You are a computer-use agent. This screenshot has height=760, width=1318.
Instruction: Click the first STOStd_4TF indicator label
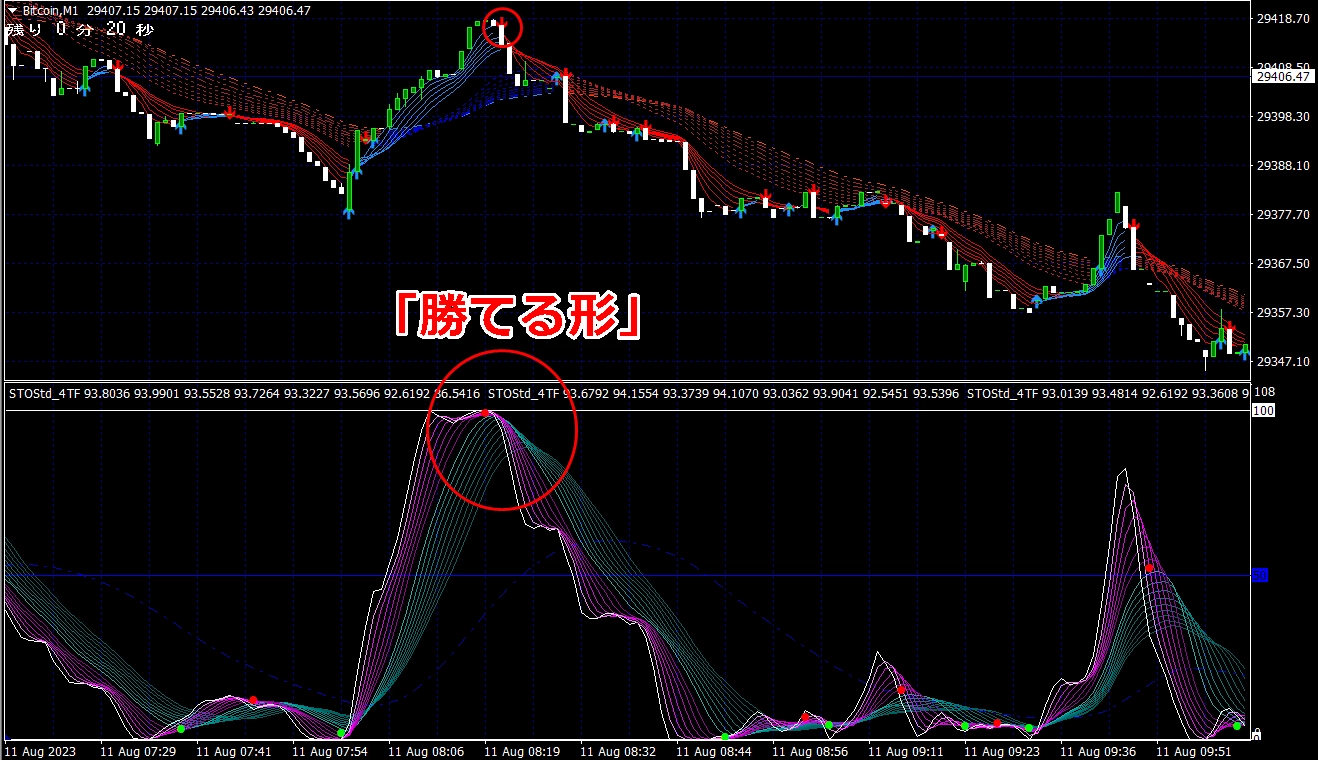click(x=47, y=394)
